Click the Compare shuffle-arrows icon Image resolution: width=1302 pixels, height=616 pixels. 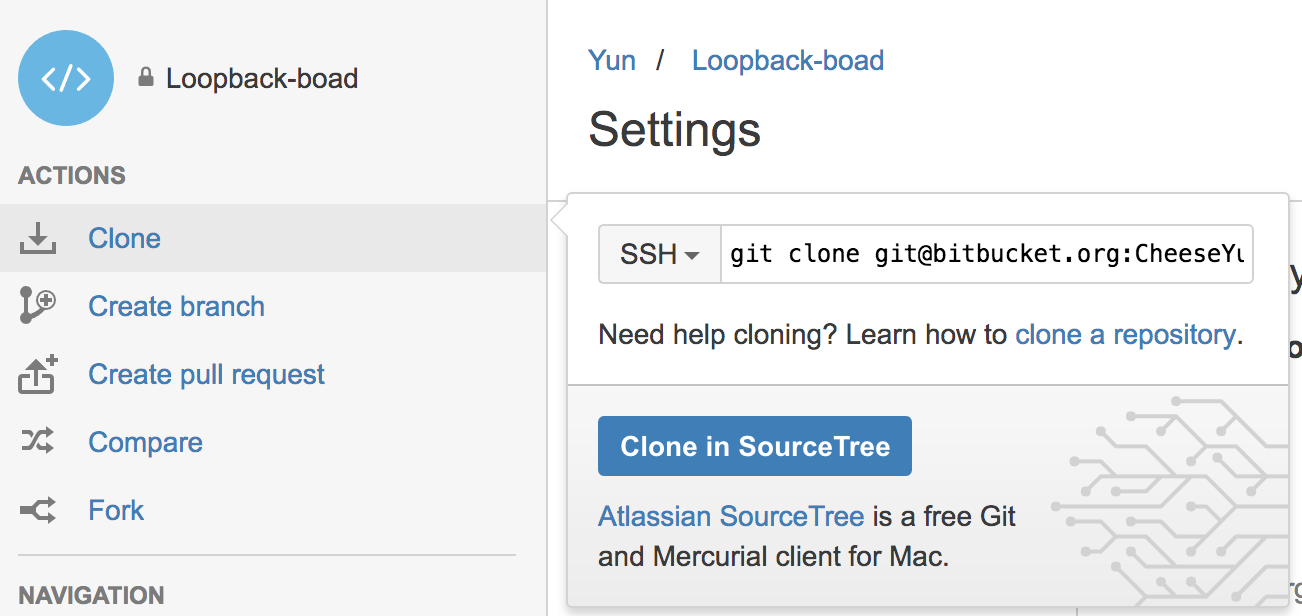point(37,441)
